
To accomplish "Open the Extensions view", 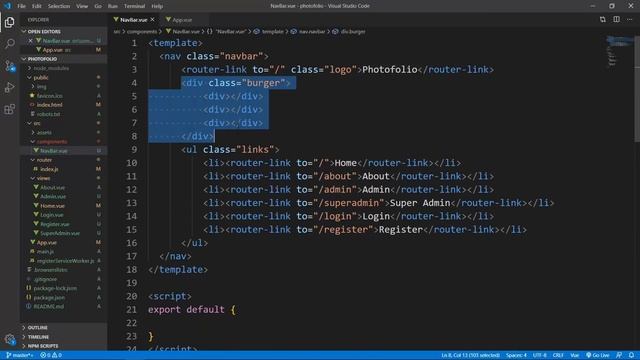I will (9, 109).
